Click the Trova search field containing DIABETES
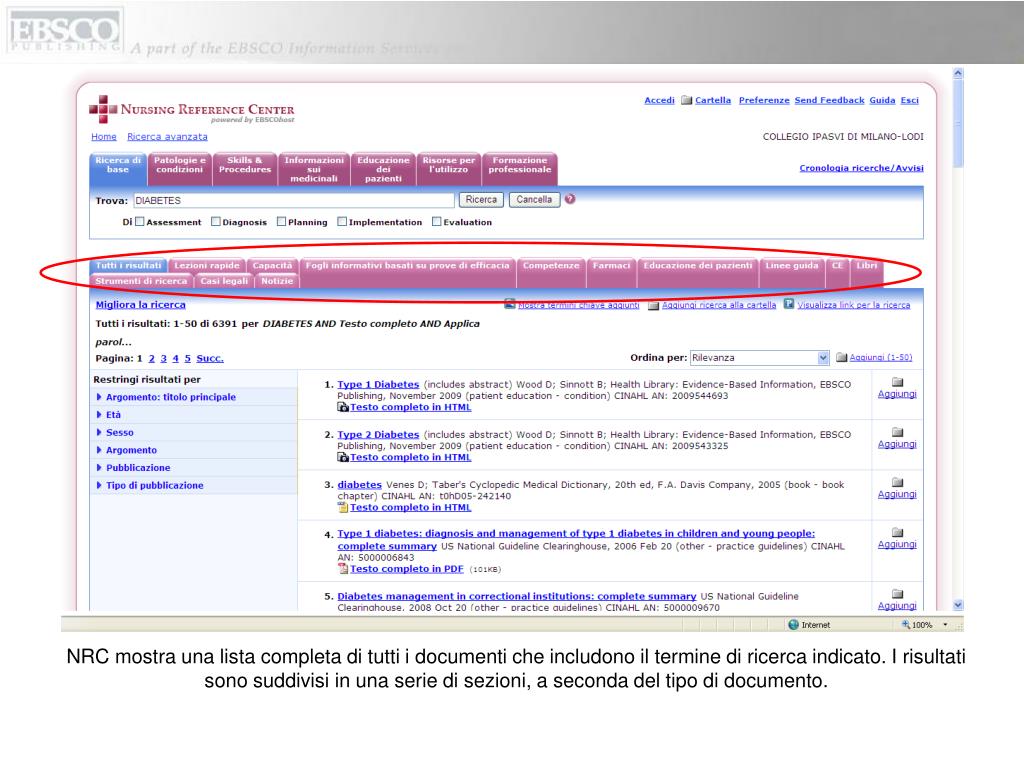This screenshot has width=1024, height=768. pos(294,200)
